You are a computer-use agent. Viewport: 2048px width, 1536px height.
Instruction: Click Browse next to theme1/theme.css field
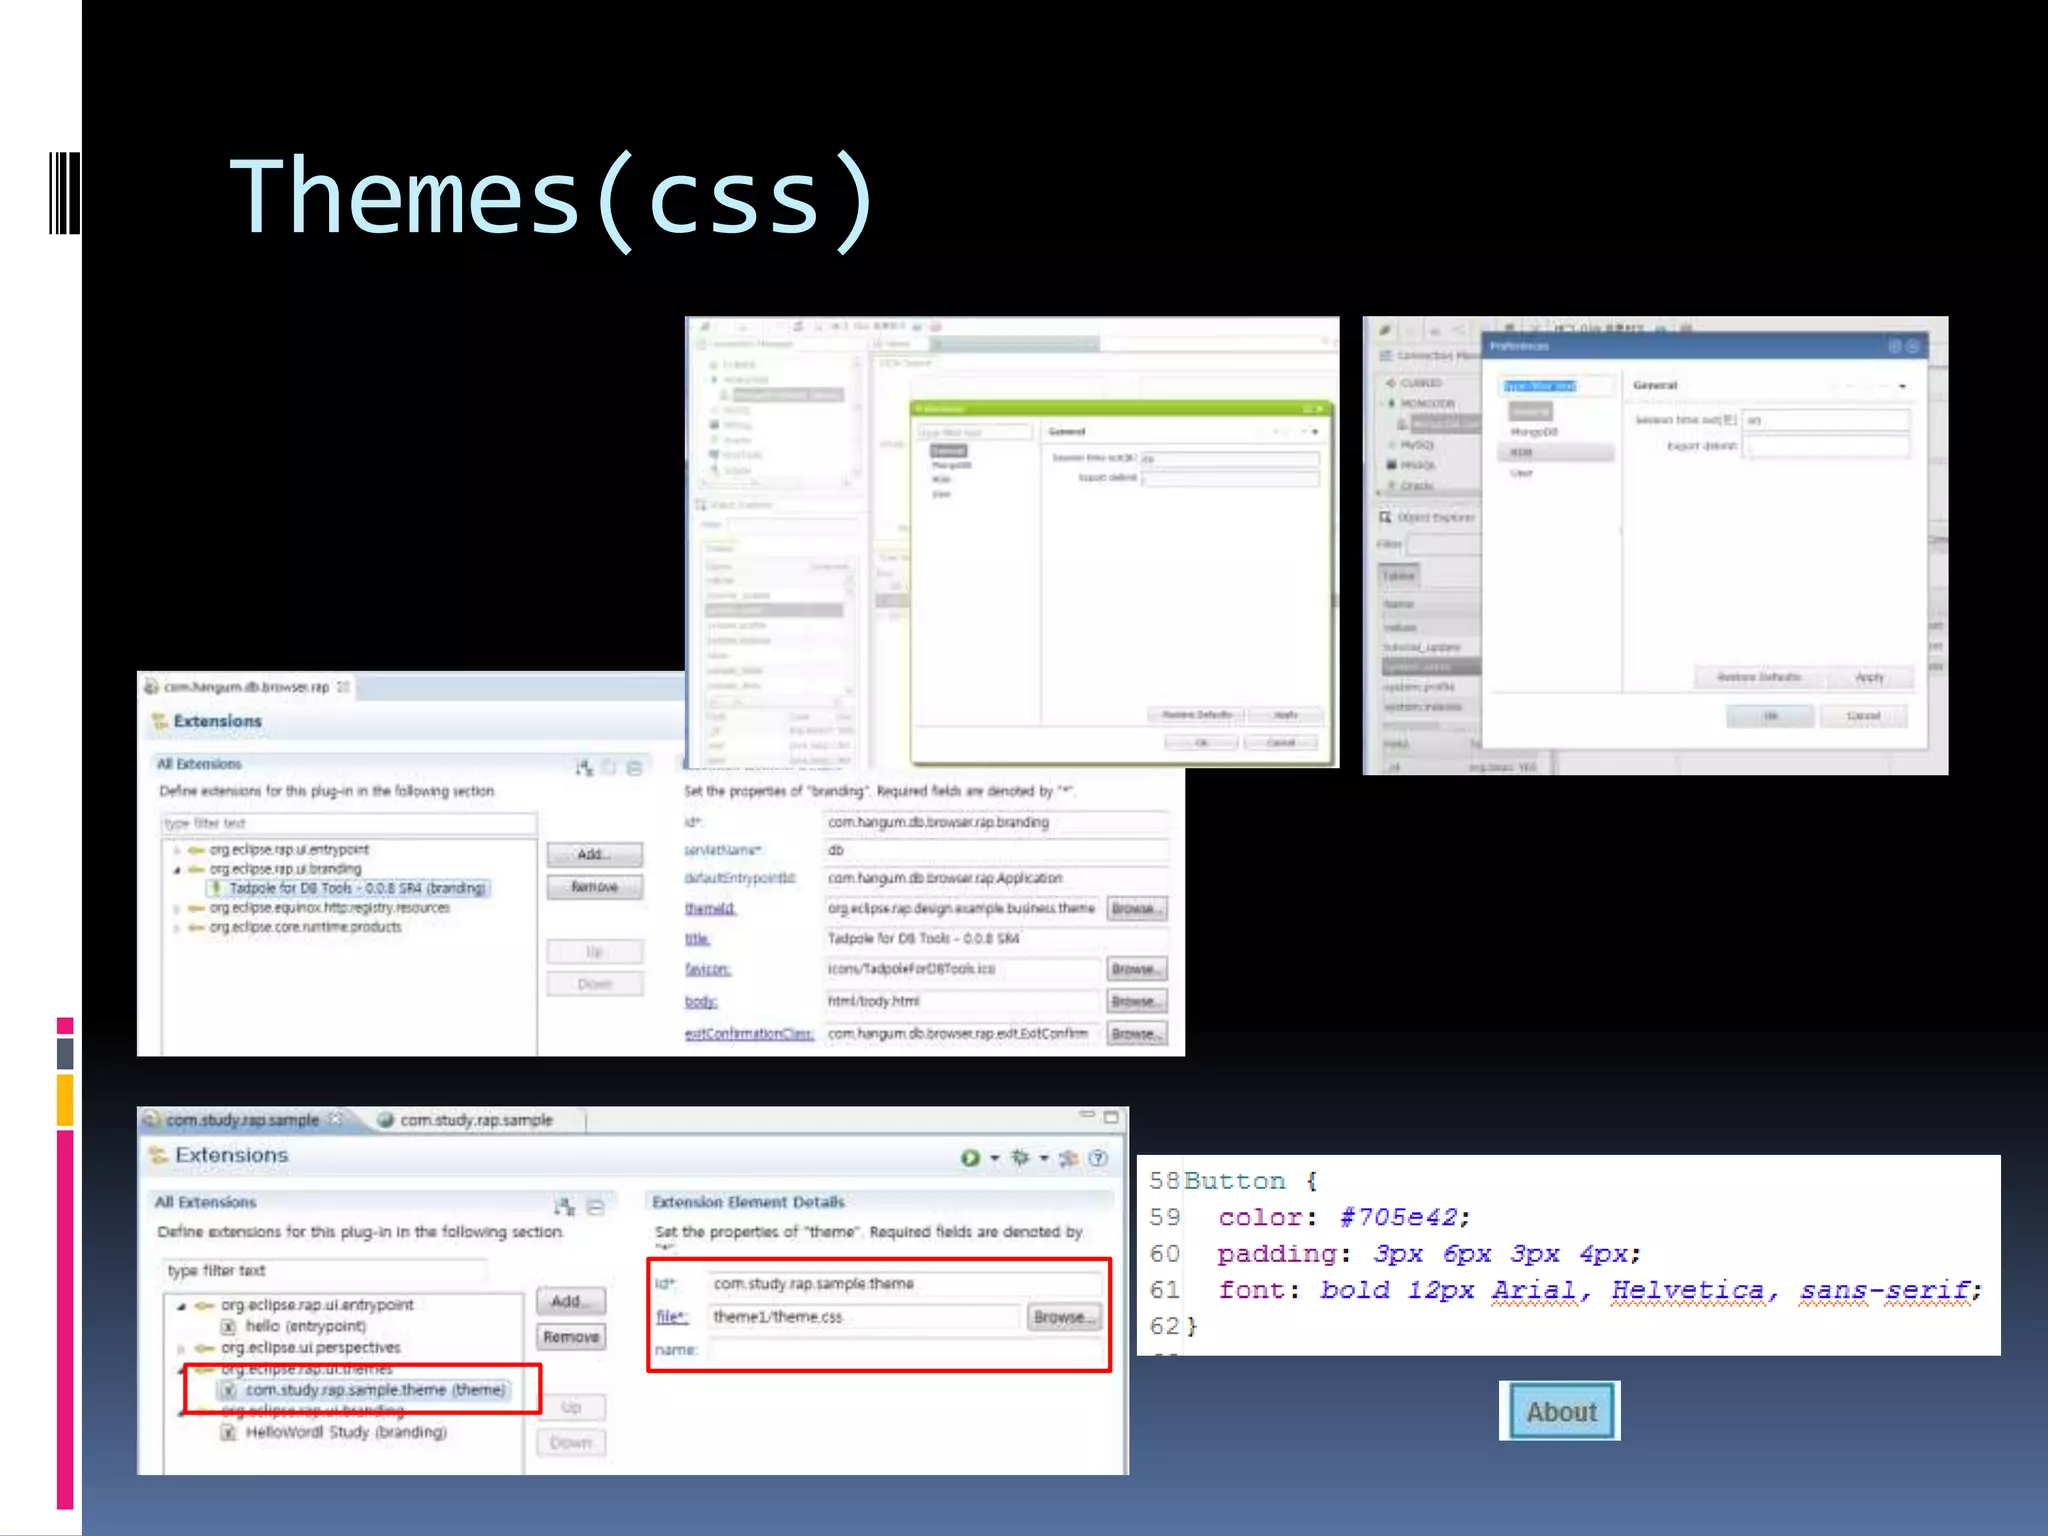tap(1064, 1317)
